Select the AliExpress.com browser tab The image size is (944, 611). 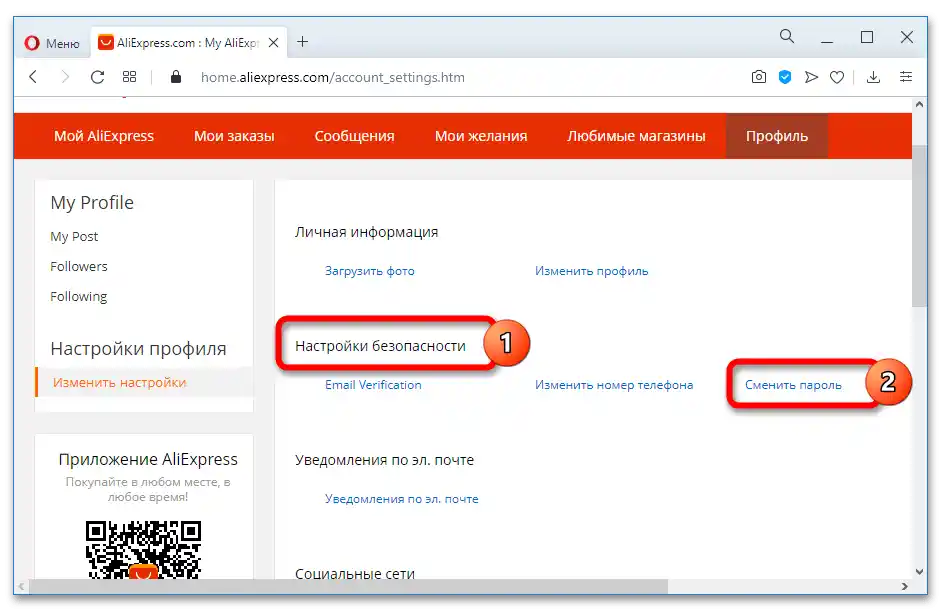click(x=189, y=43)
